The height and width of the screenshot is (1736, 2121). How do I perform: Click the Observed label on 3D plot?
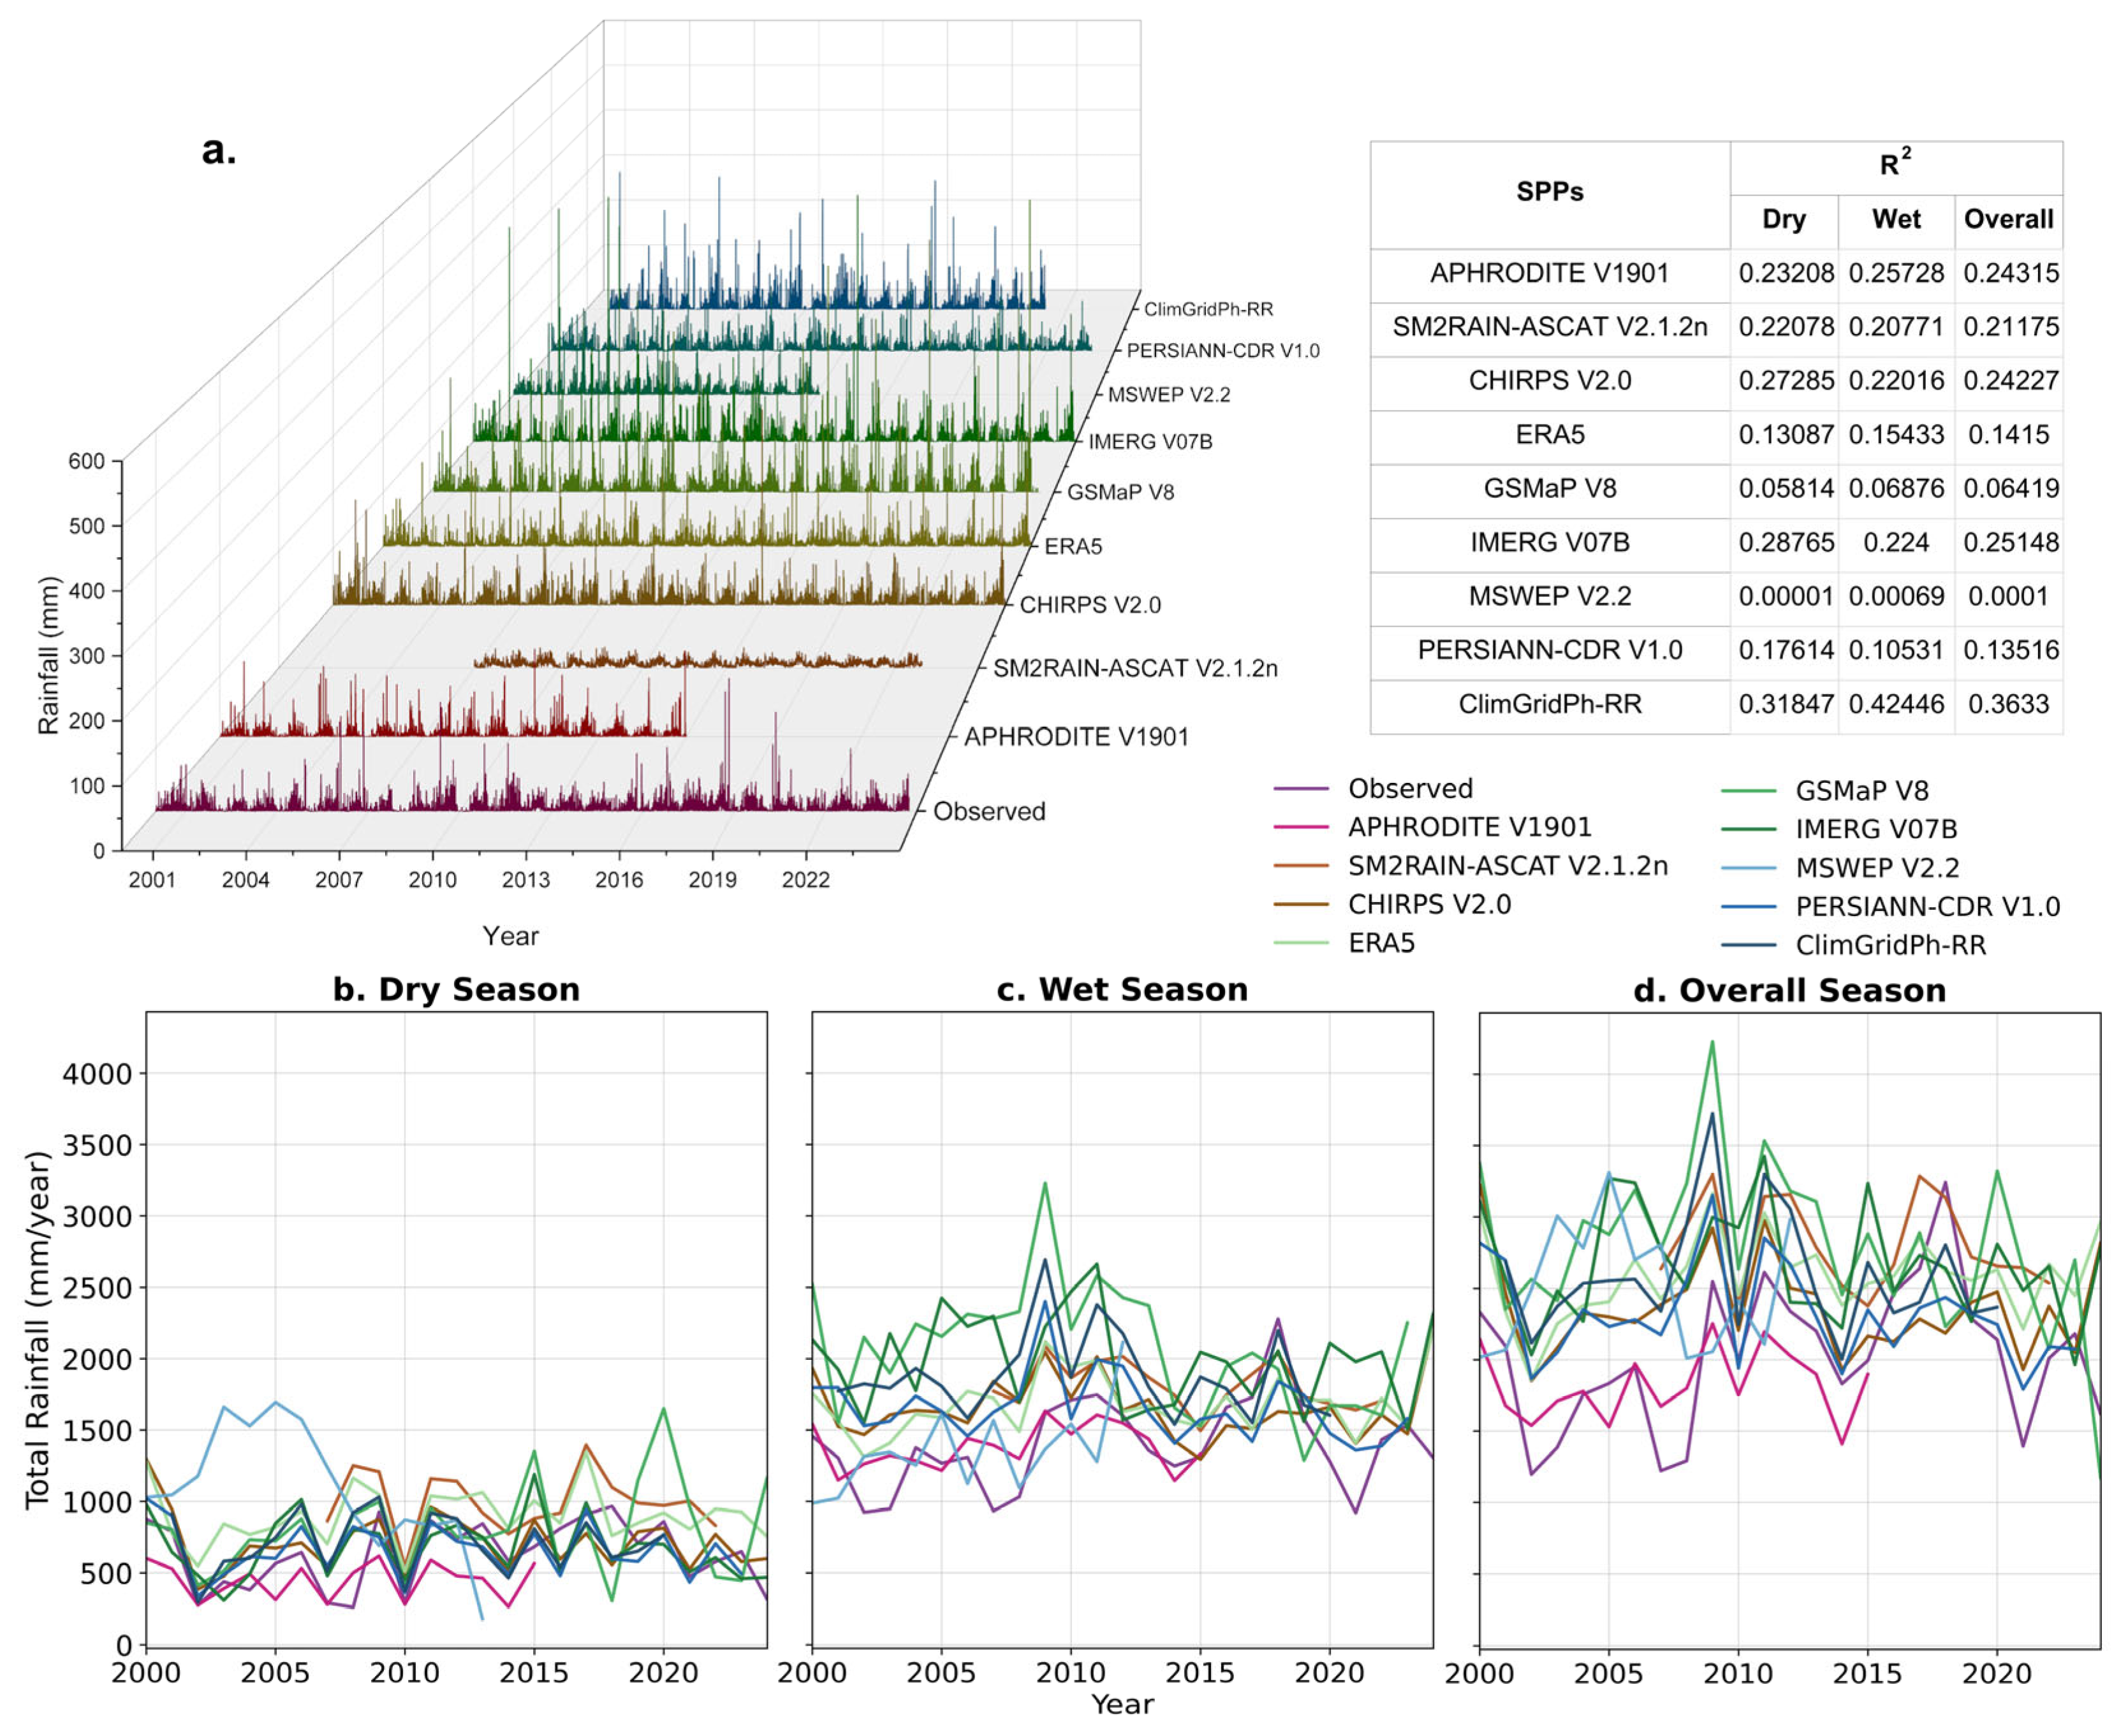989,811
